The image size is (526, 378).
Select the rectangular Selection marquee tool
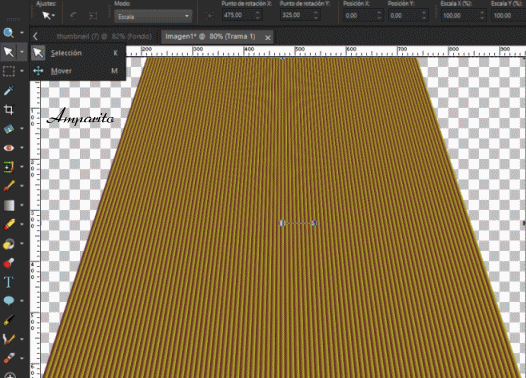pyautogui.click(x=9, y=71)
